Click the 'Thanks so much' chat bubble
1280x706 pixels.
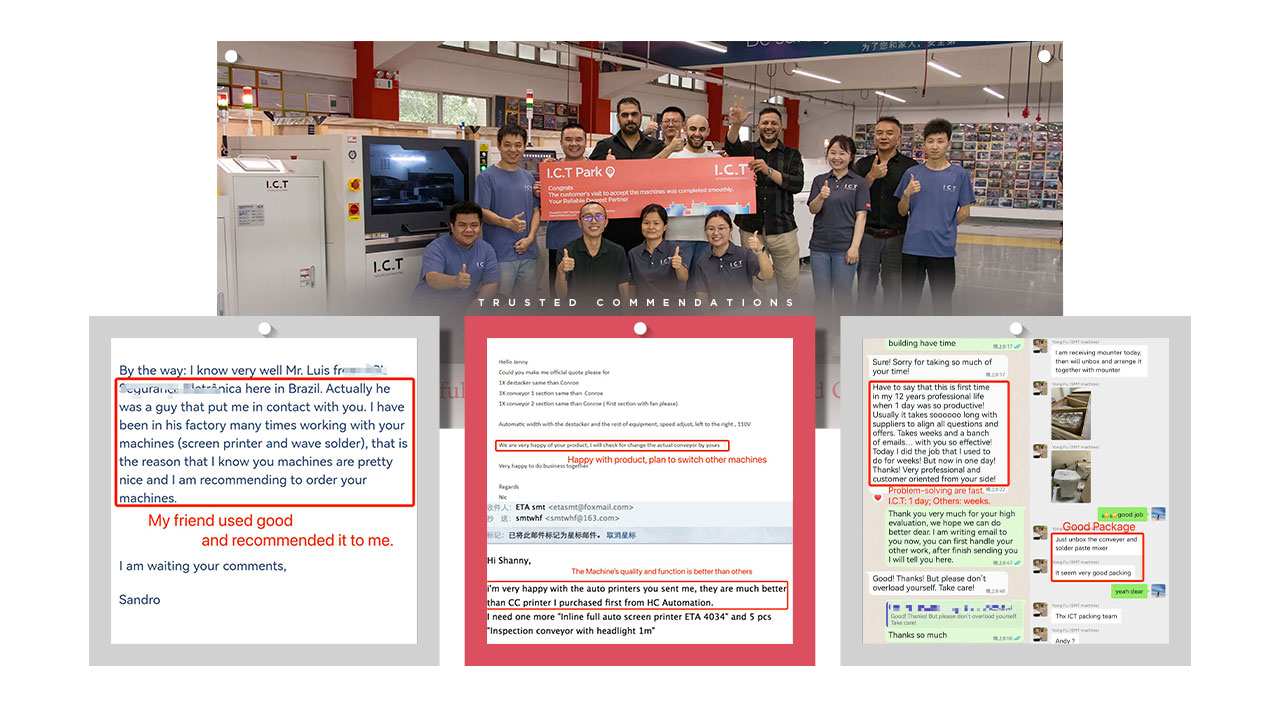click(x=918, y=635)
